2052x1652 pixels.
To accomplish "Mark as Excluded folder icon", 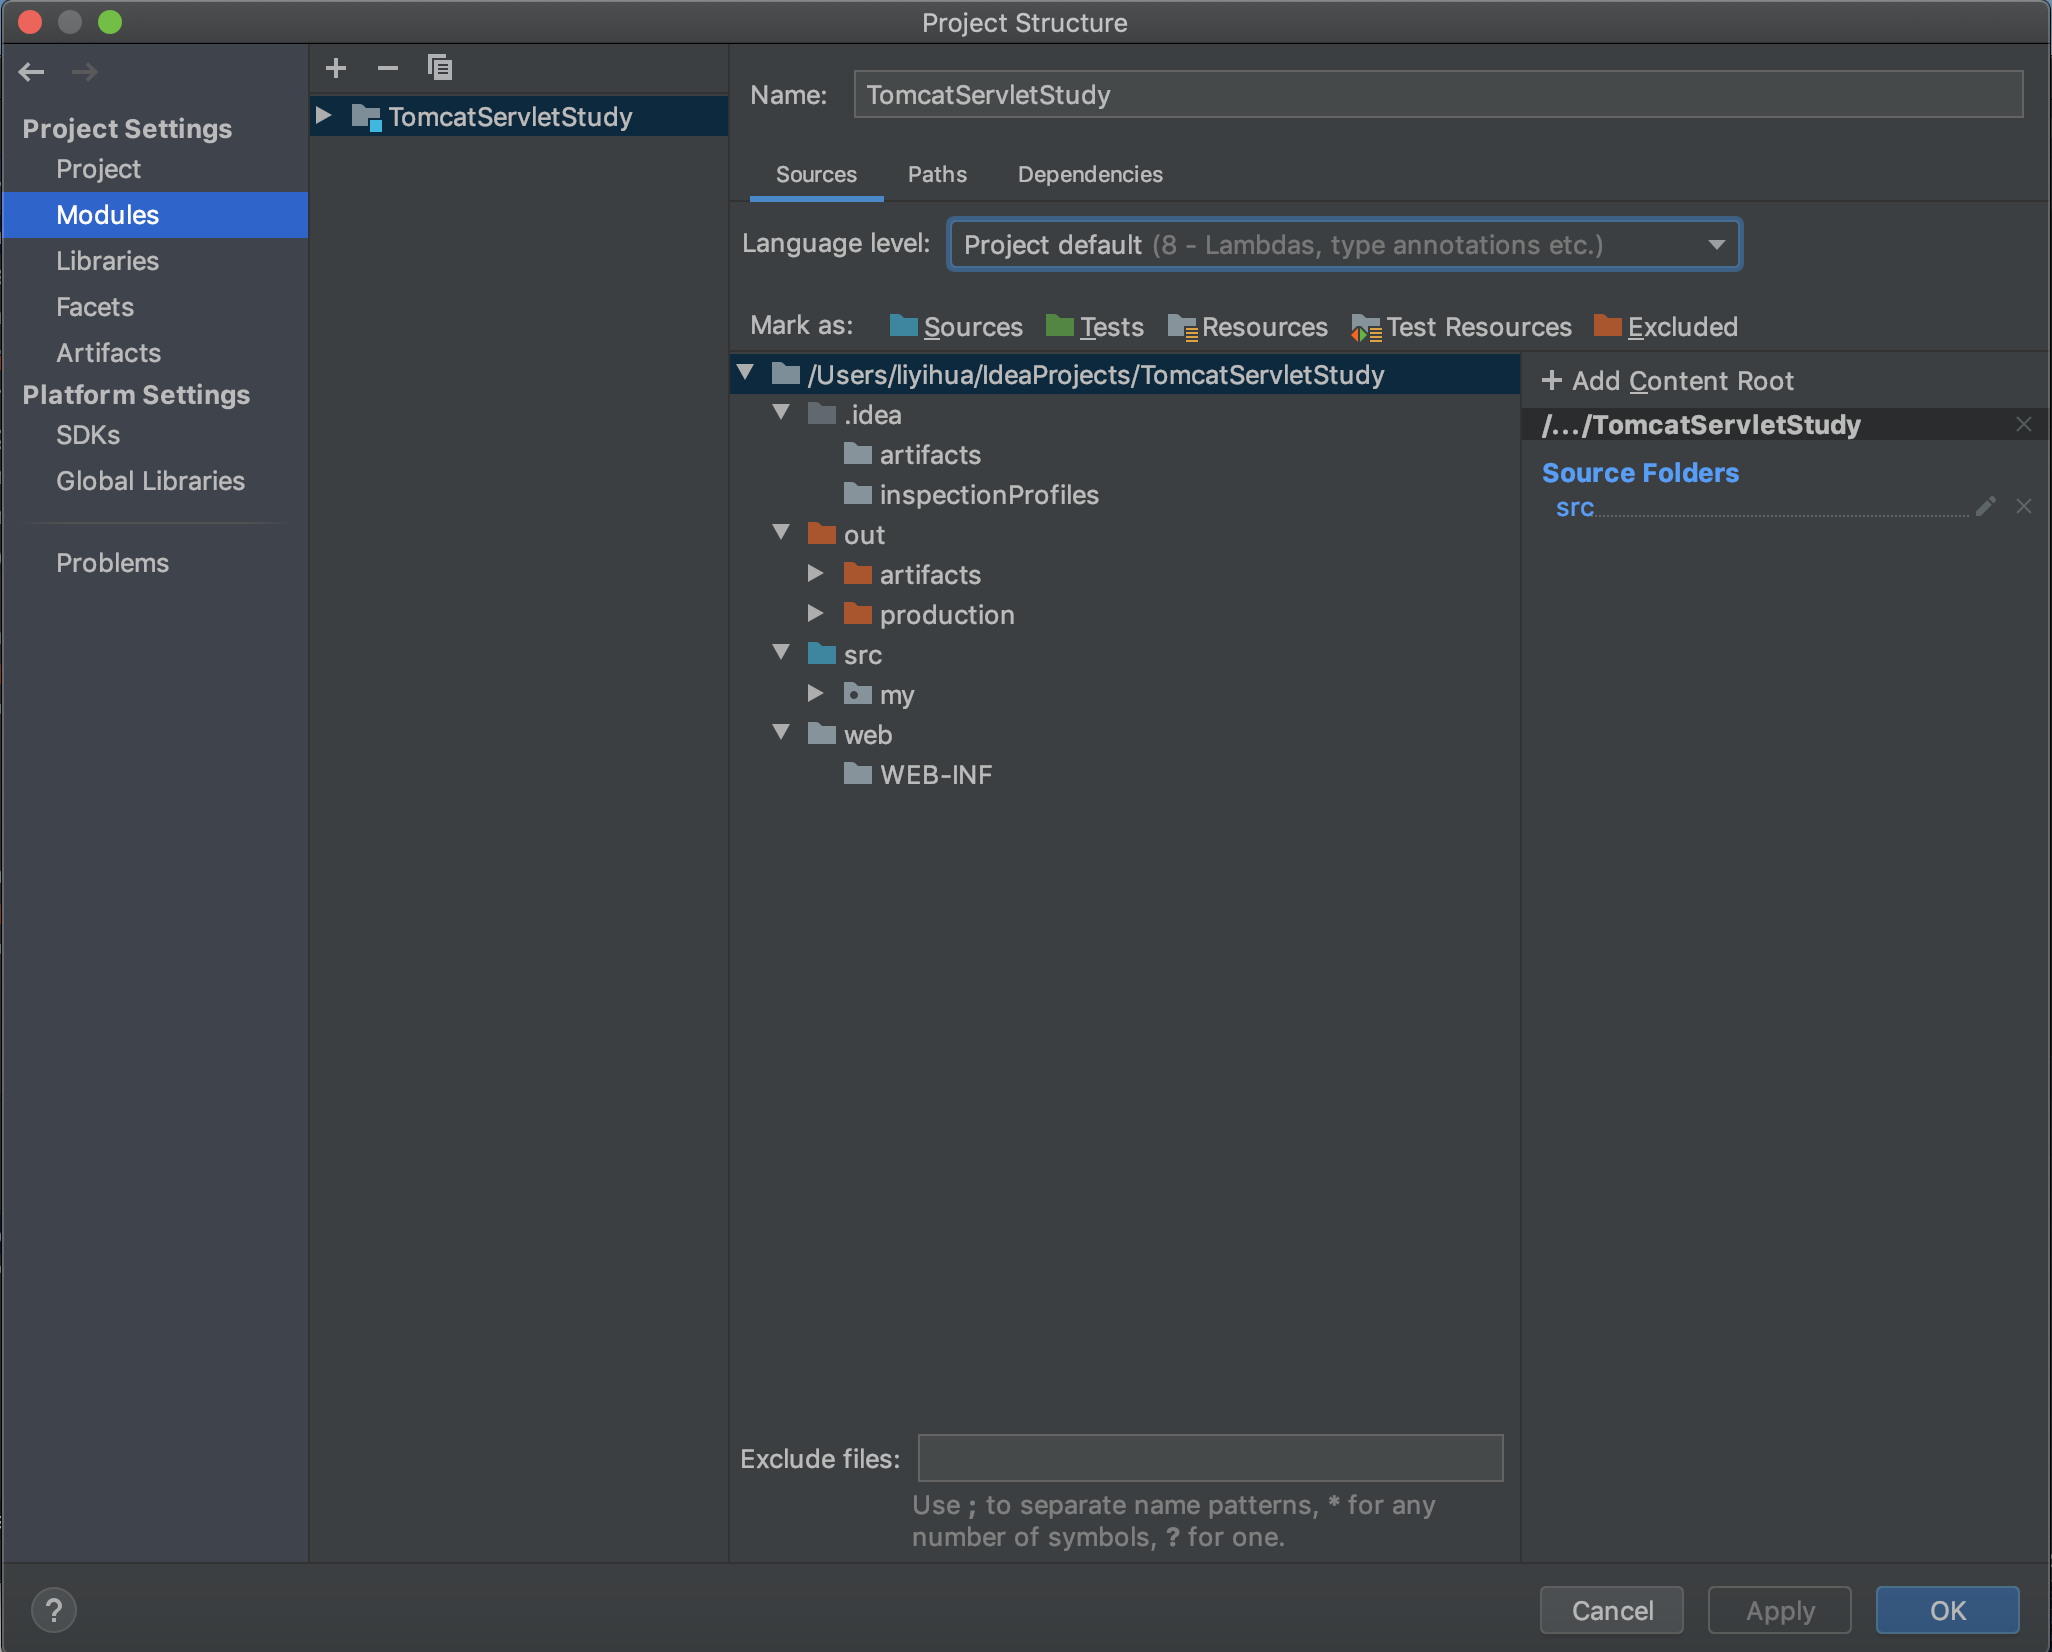I will click(1608, 326).
